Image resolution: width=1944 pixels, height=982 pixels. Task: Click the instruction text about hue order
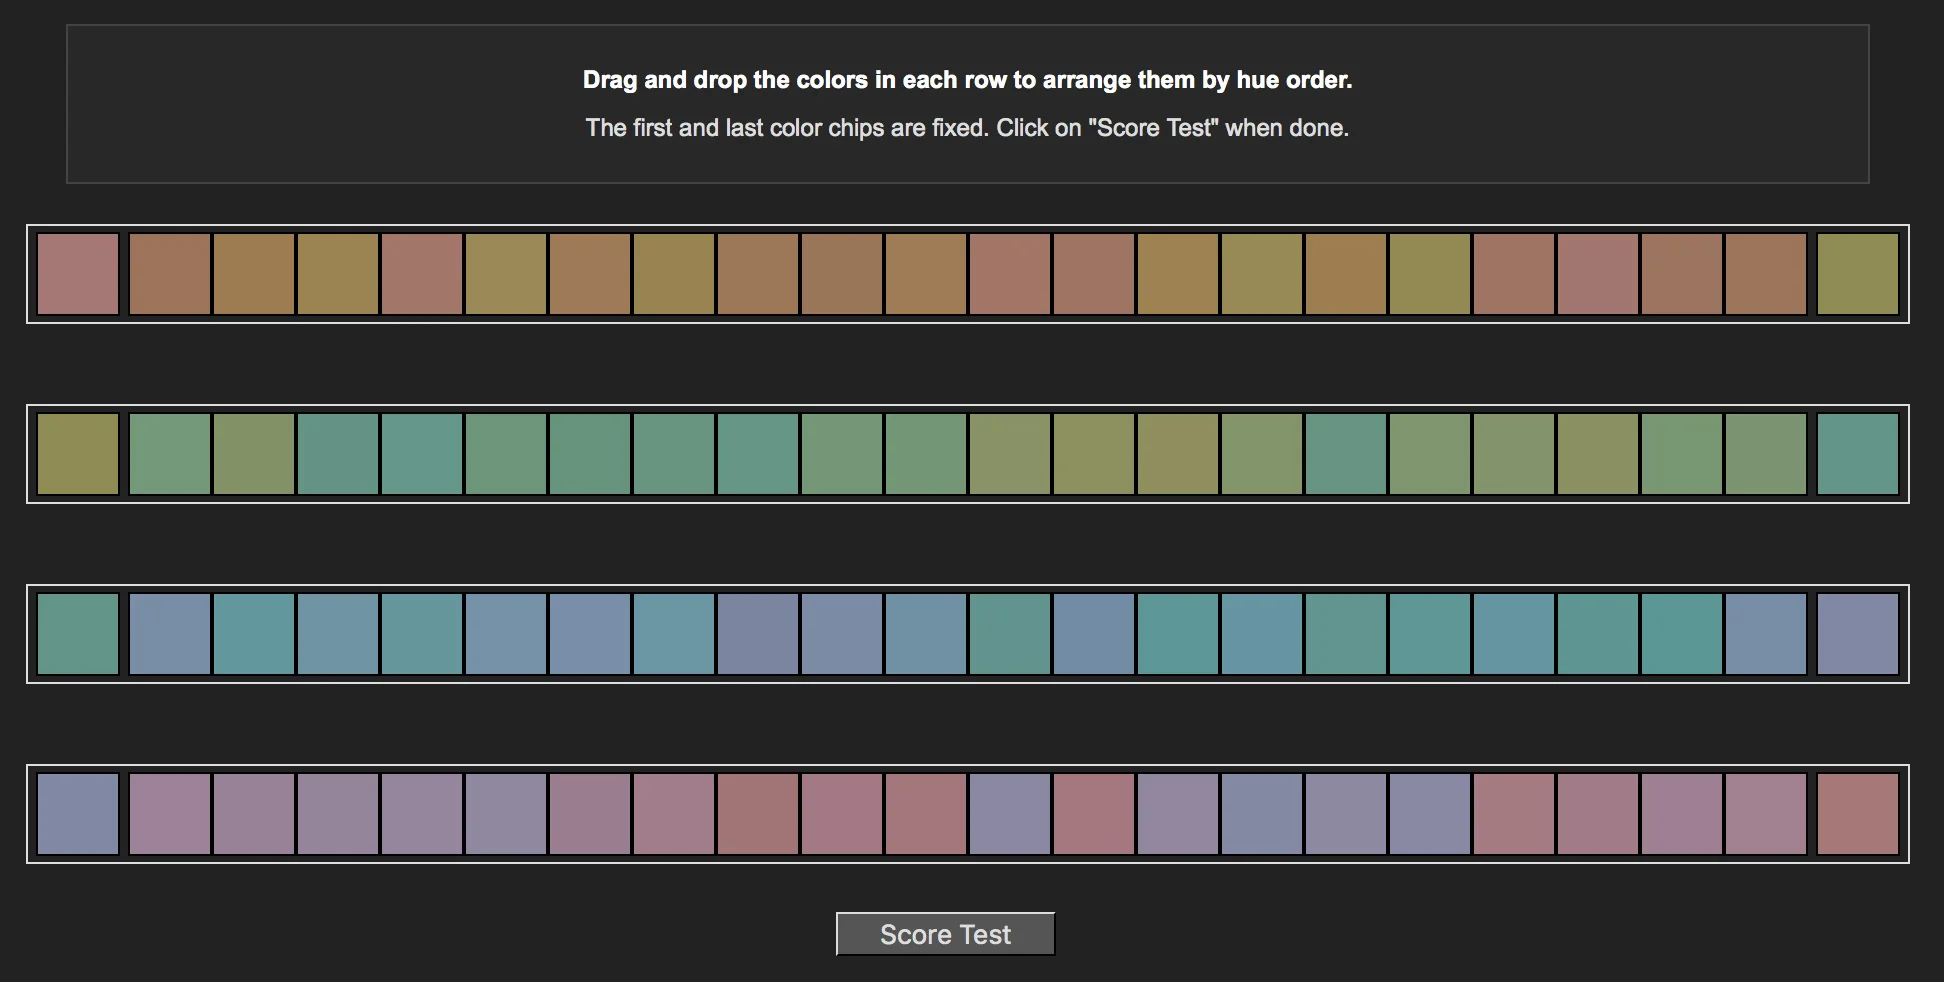click(x=967, y=80)
